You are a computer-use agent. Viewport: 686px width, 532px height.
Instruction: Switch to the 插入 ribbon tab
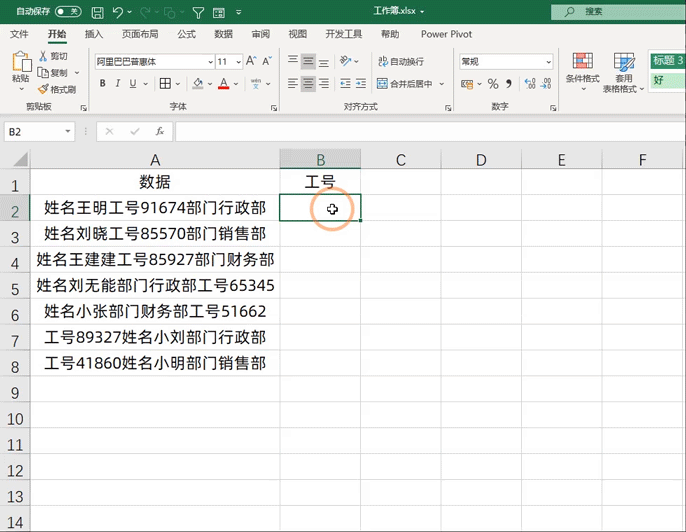[94, 34]
